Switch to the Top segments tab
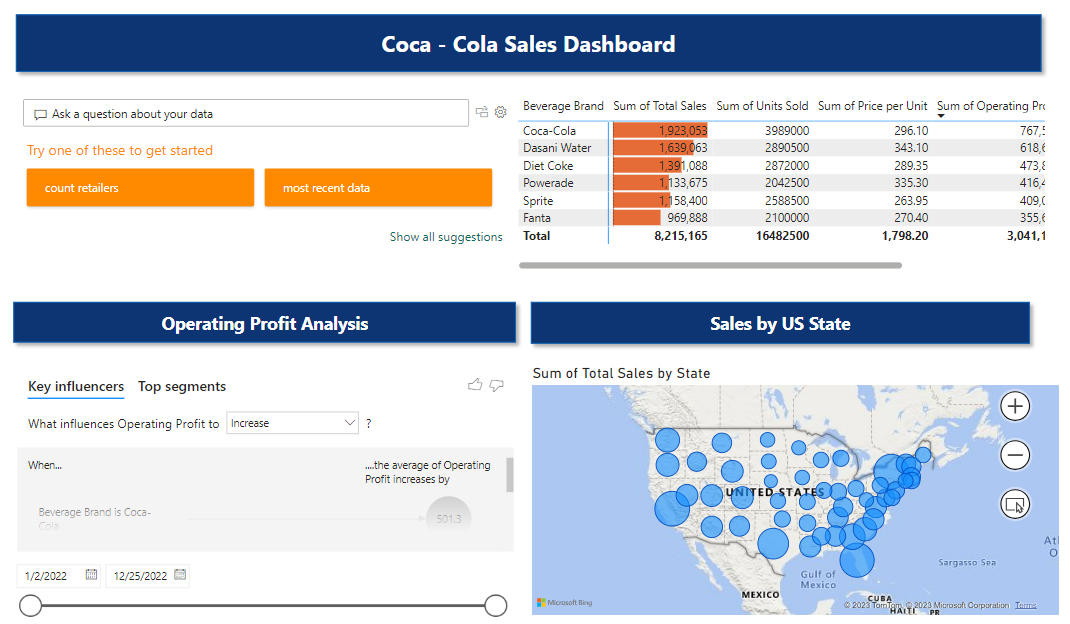Screen dimensions: 1070x624 [181, 386]
